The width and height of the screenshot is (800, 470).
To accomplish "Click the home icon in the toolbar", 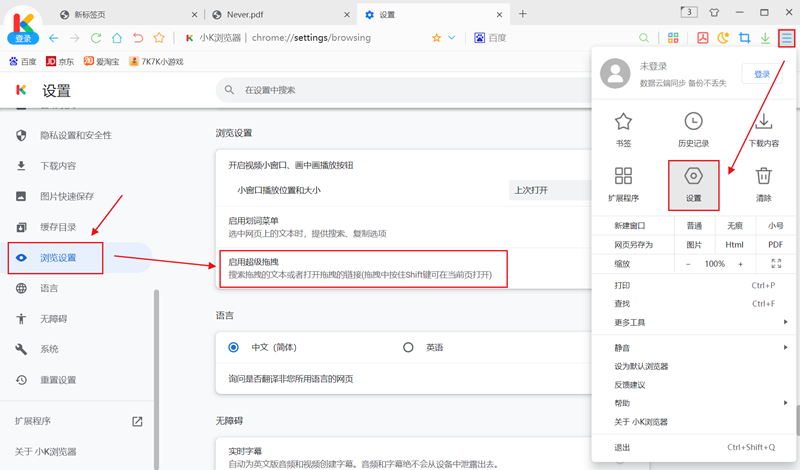I will coord(117,38).
